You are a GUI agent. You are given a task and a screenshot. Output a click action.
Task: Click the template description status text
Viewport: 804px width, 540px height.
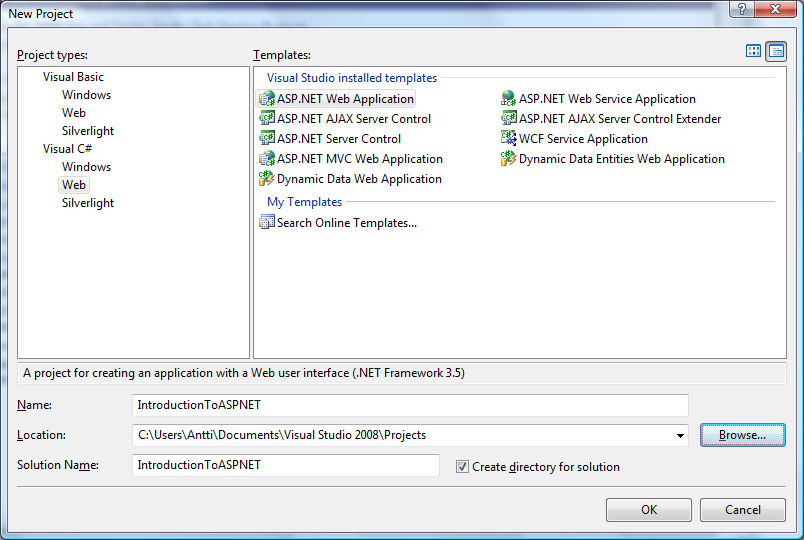click(x=244, y=373)
